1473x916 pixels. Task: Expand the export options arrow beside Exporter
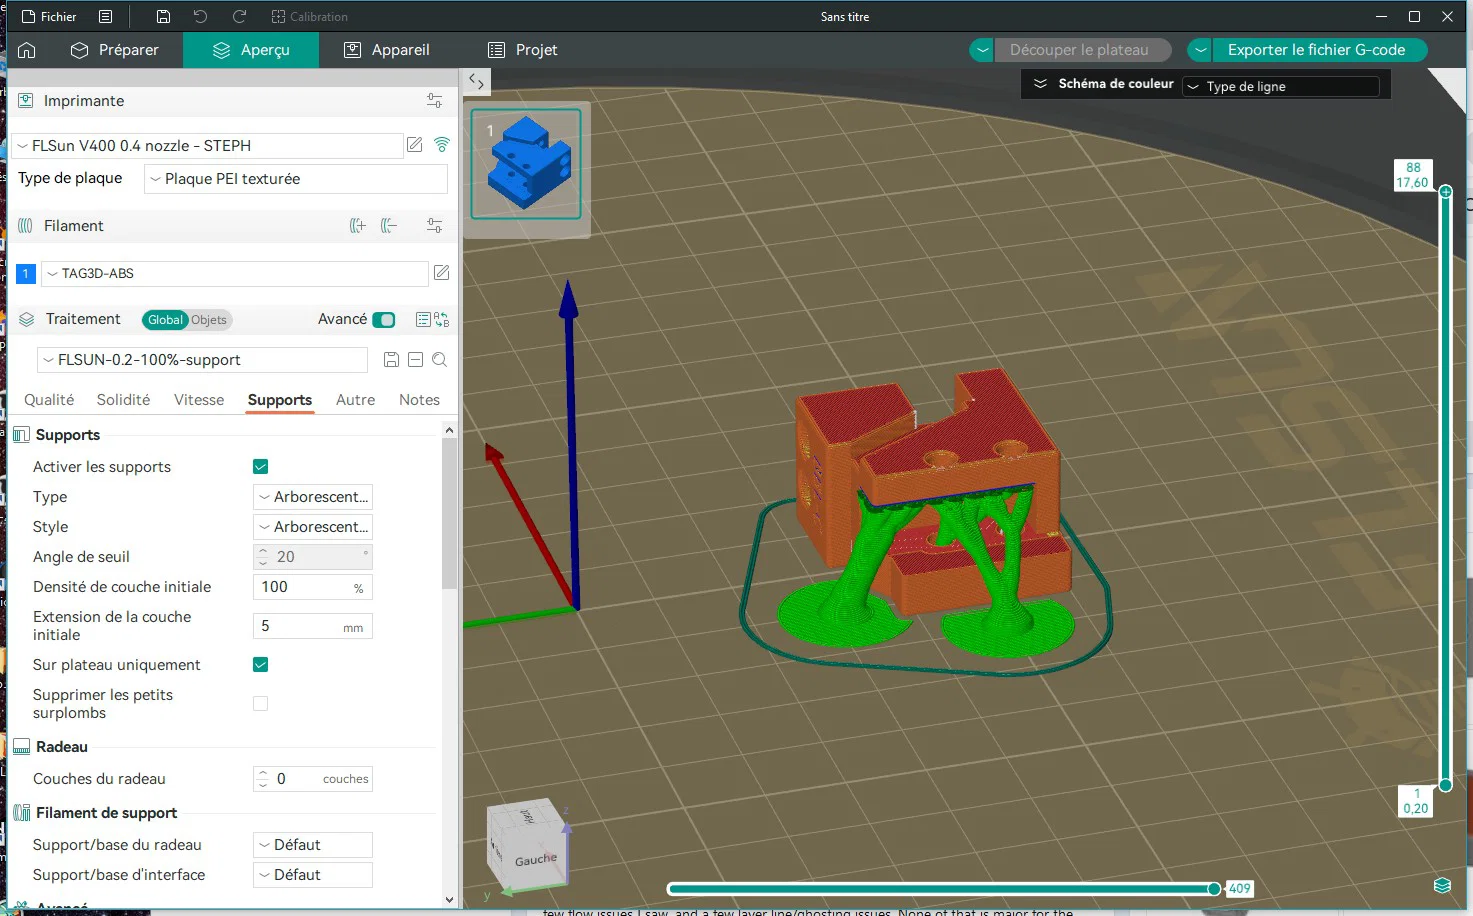1200,50
